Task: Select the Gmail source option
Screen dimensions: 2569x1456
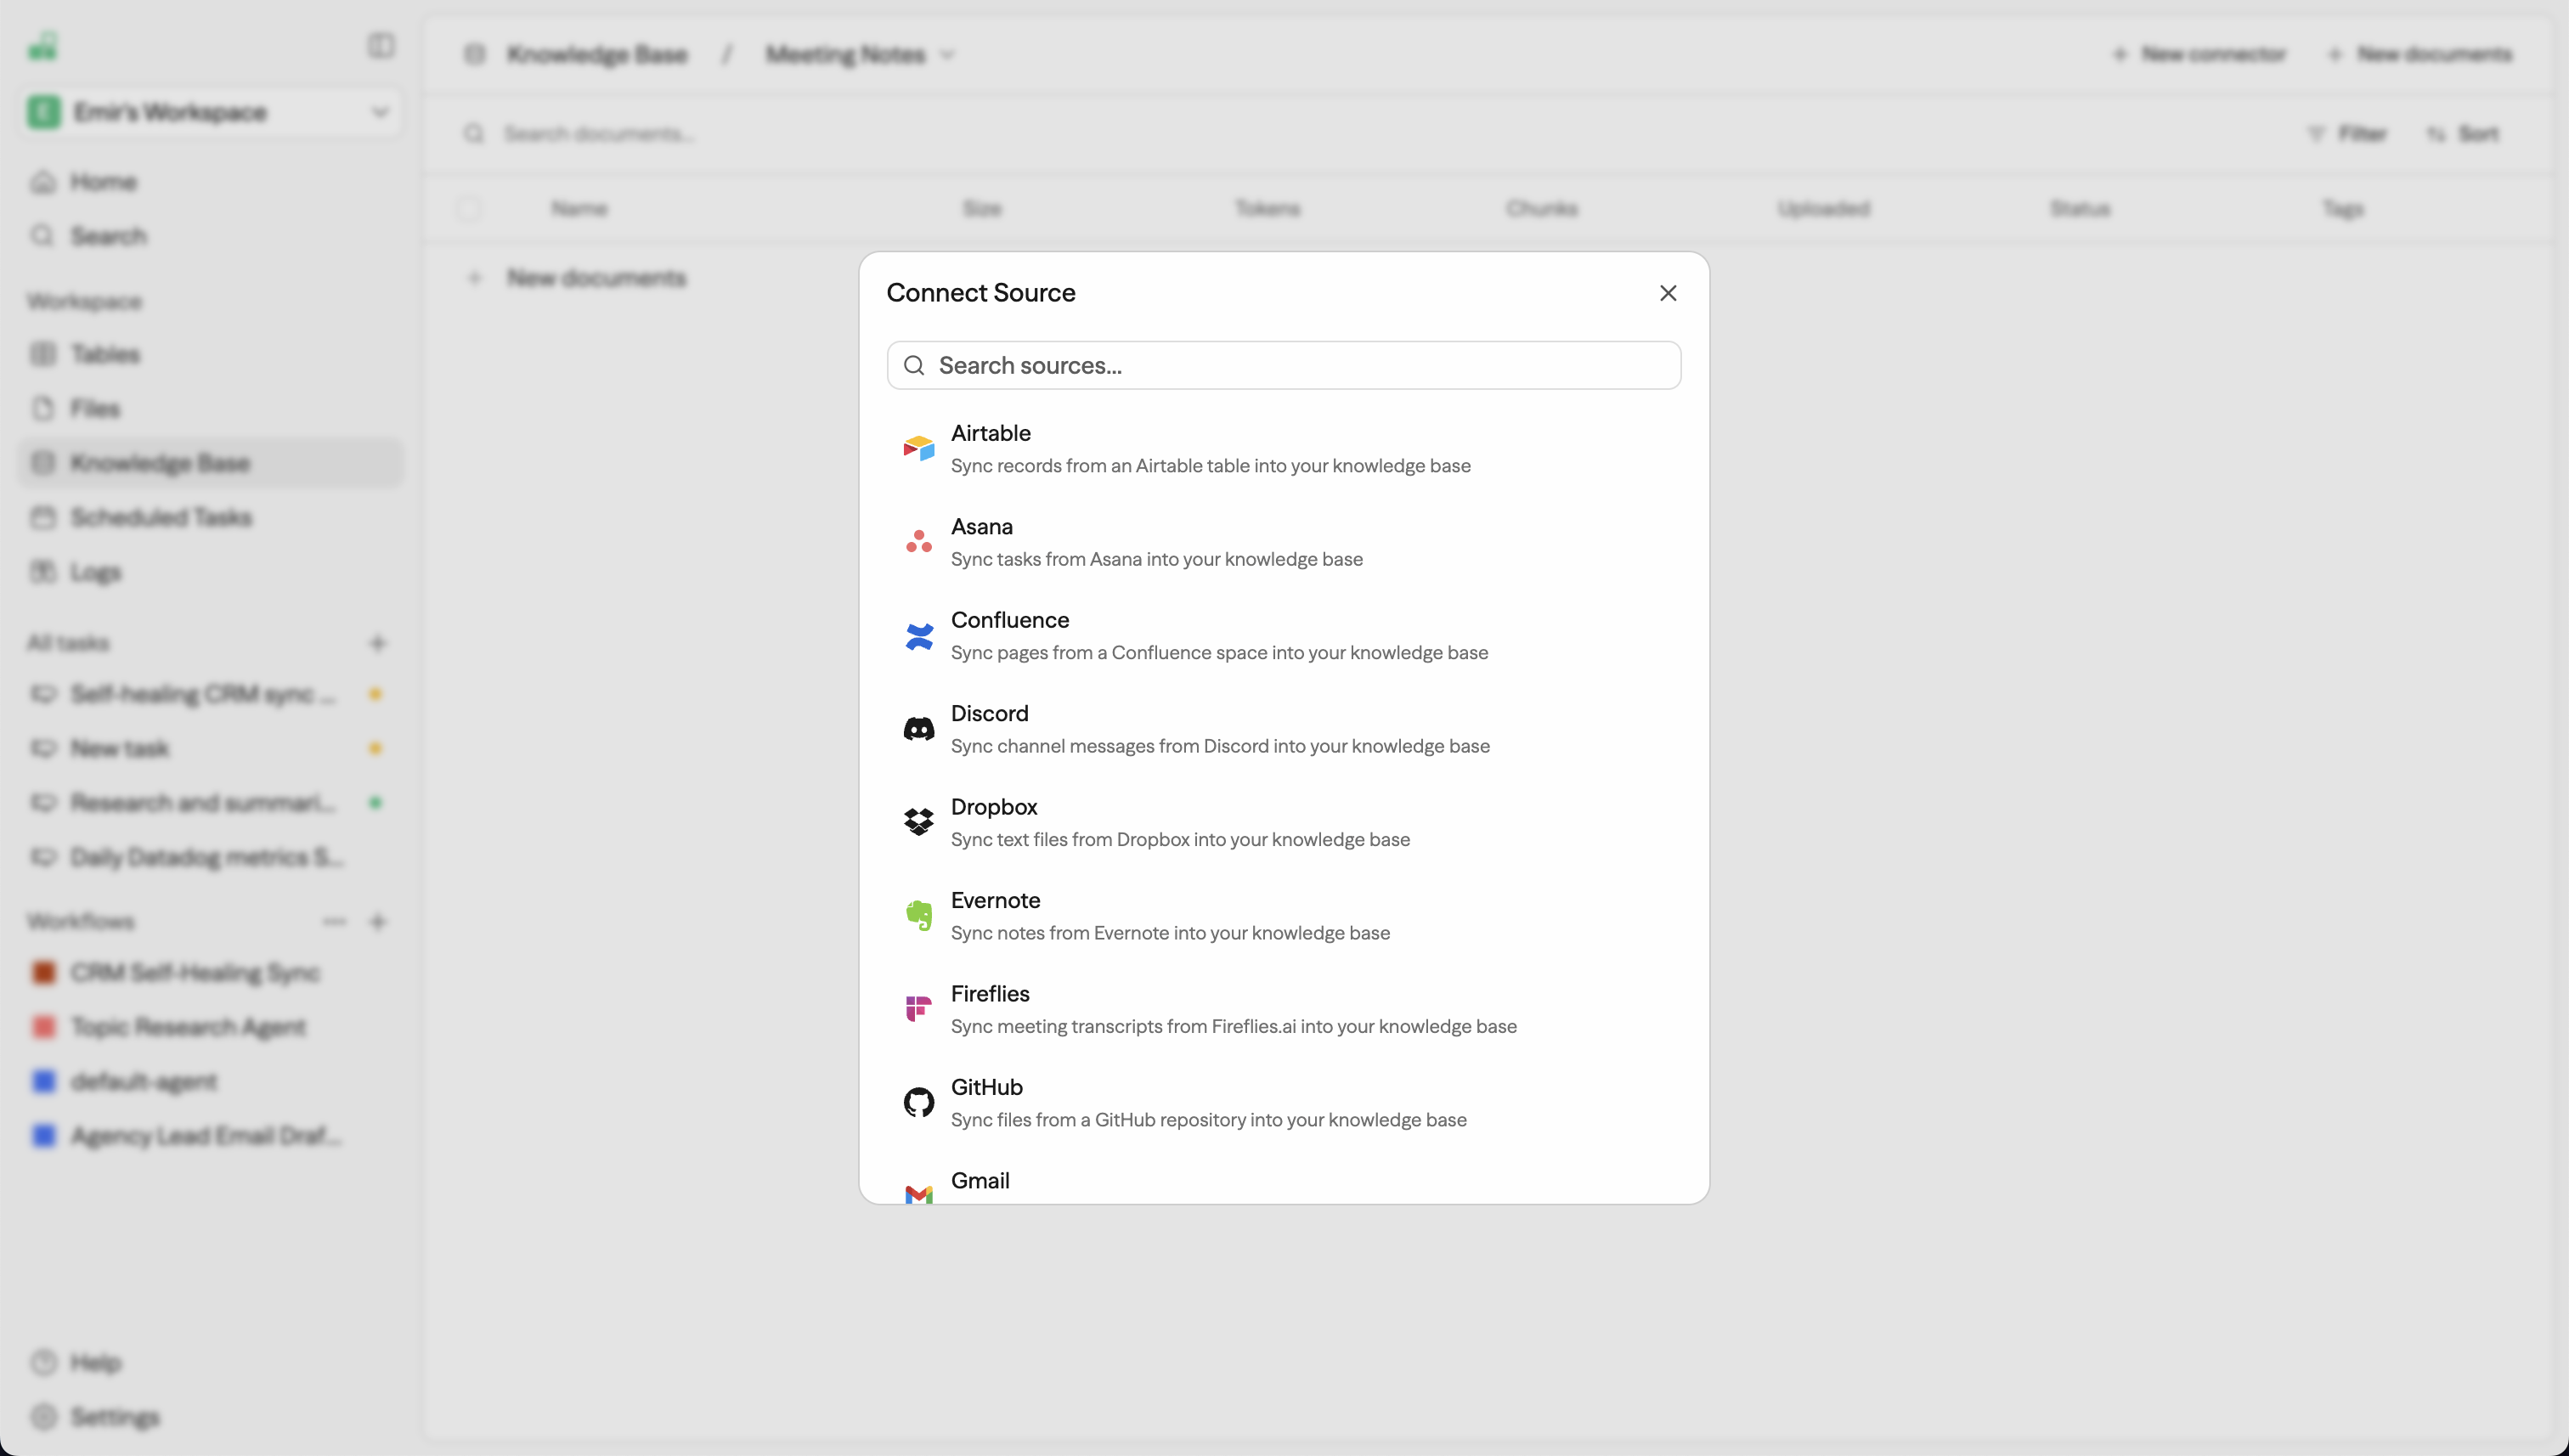Action: point(980,1181)
